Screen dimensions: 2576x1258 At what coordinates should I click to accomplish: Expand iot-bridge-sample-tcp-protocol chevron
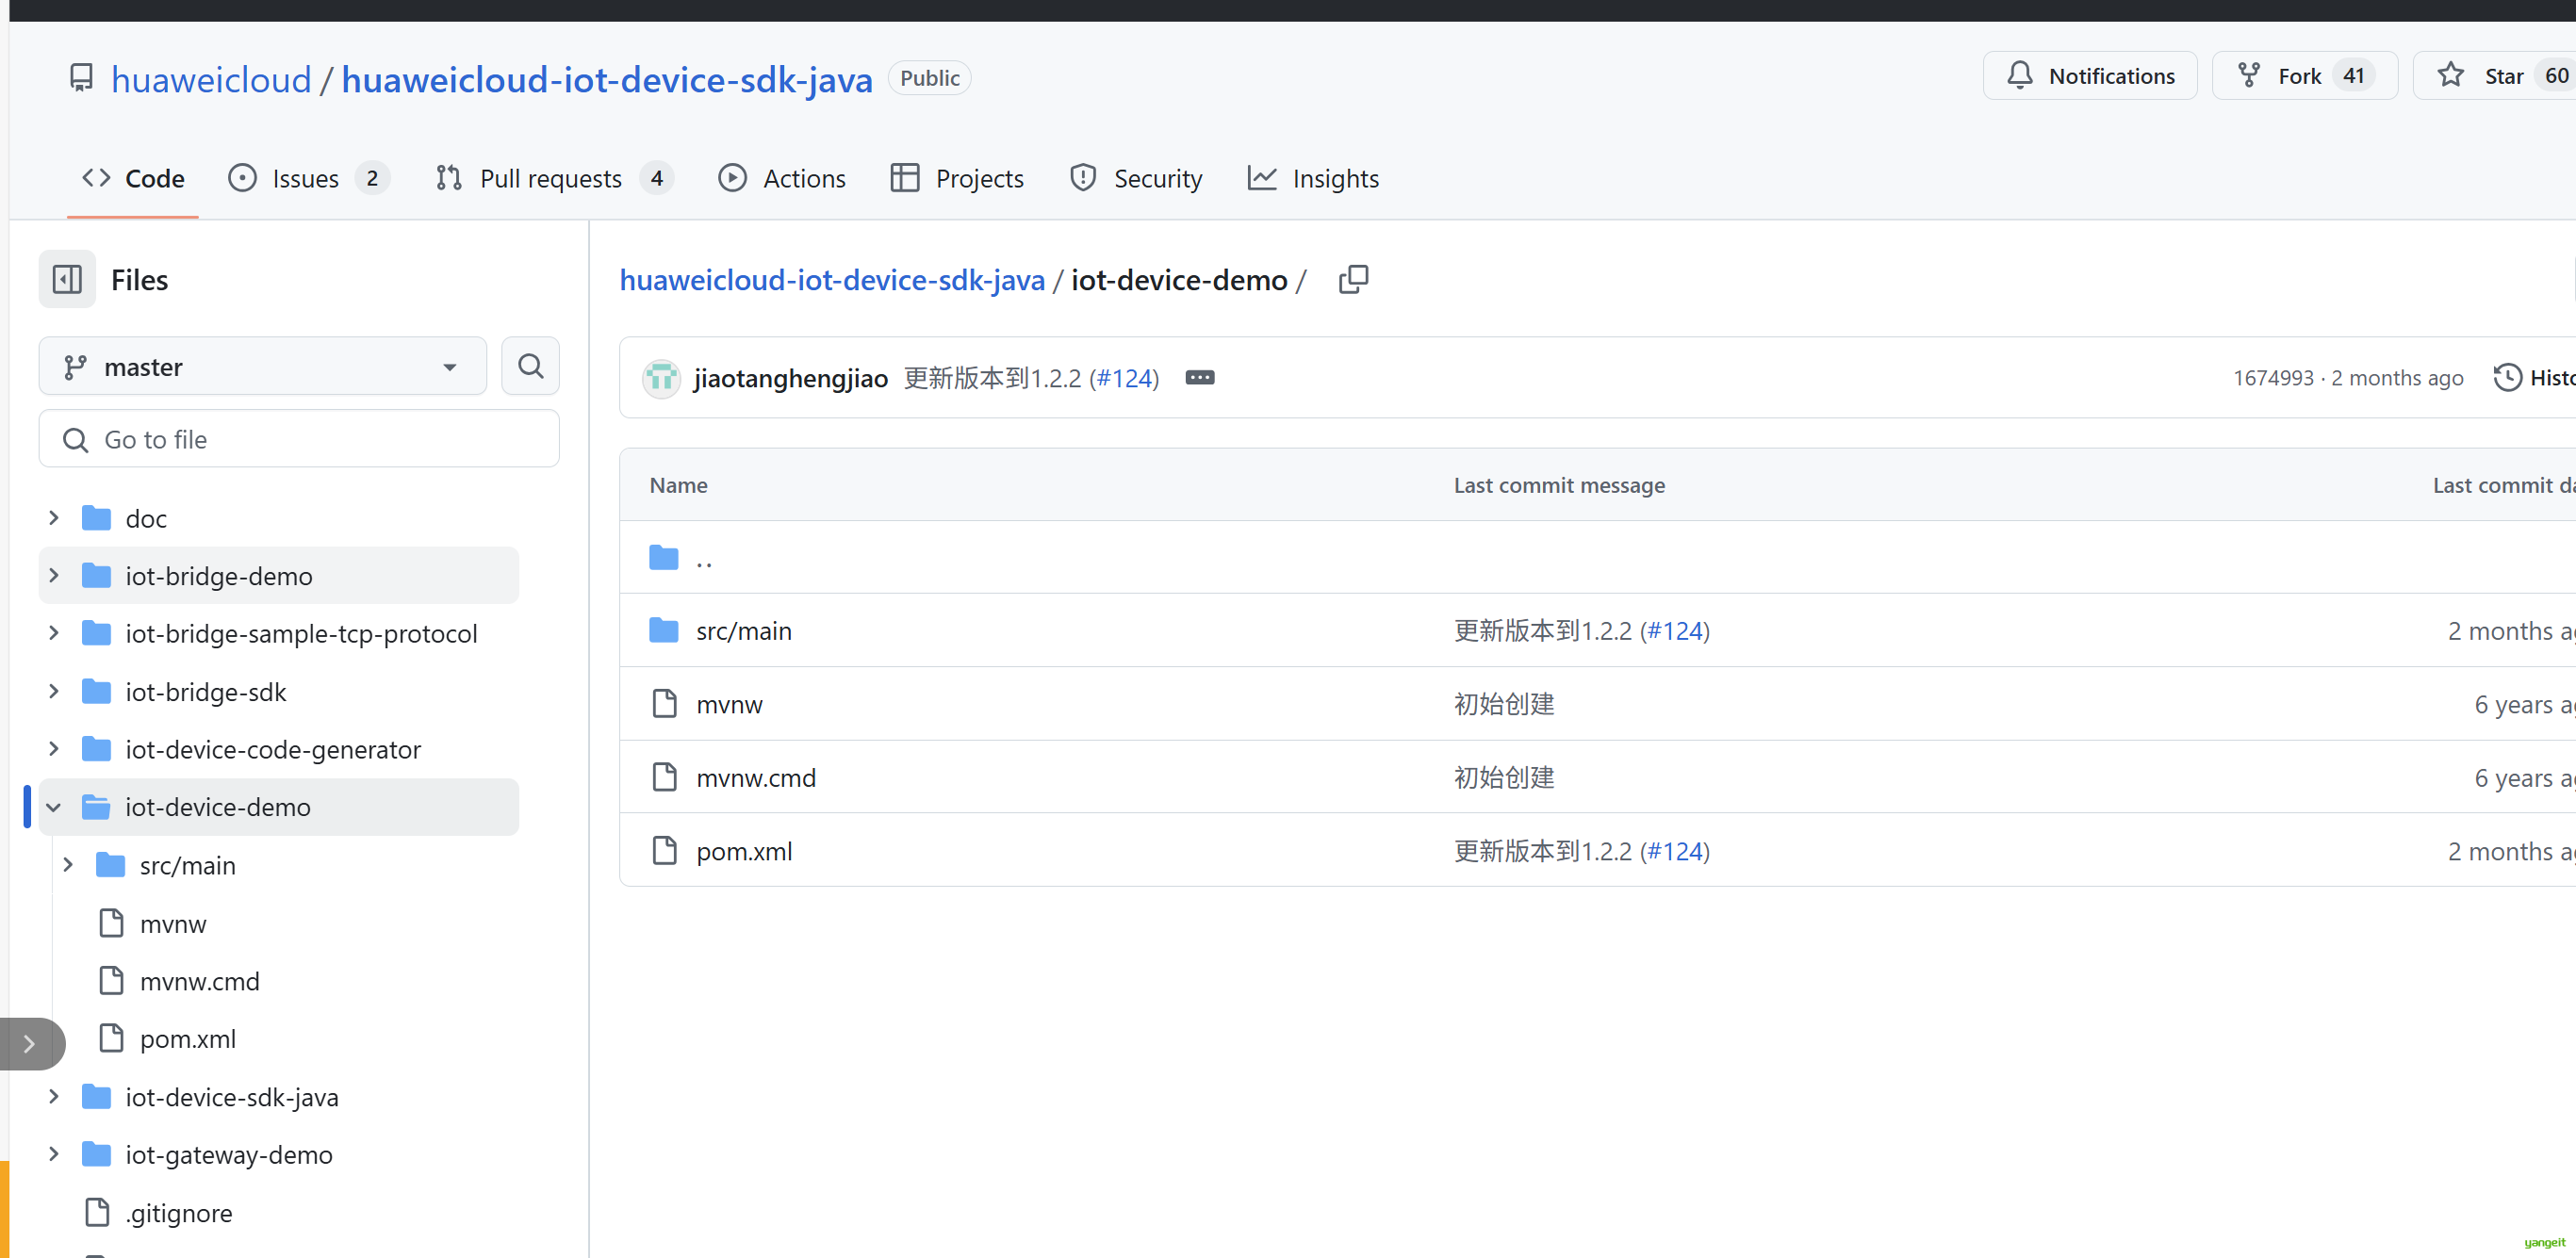click(x=54, y=633)
